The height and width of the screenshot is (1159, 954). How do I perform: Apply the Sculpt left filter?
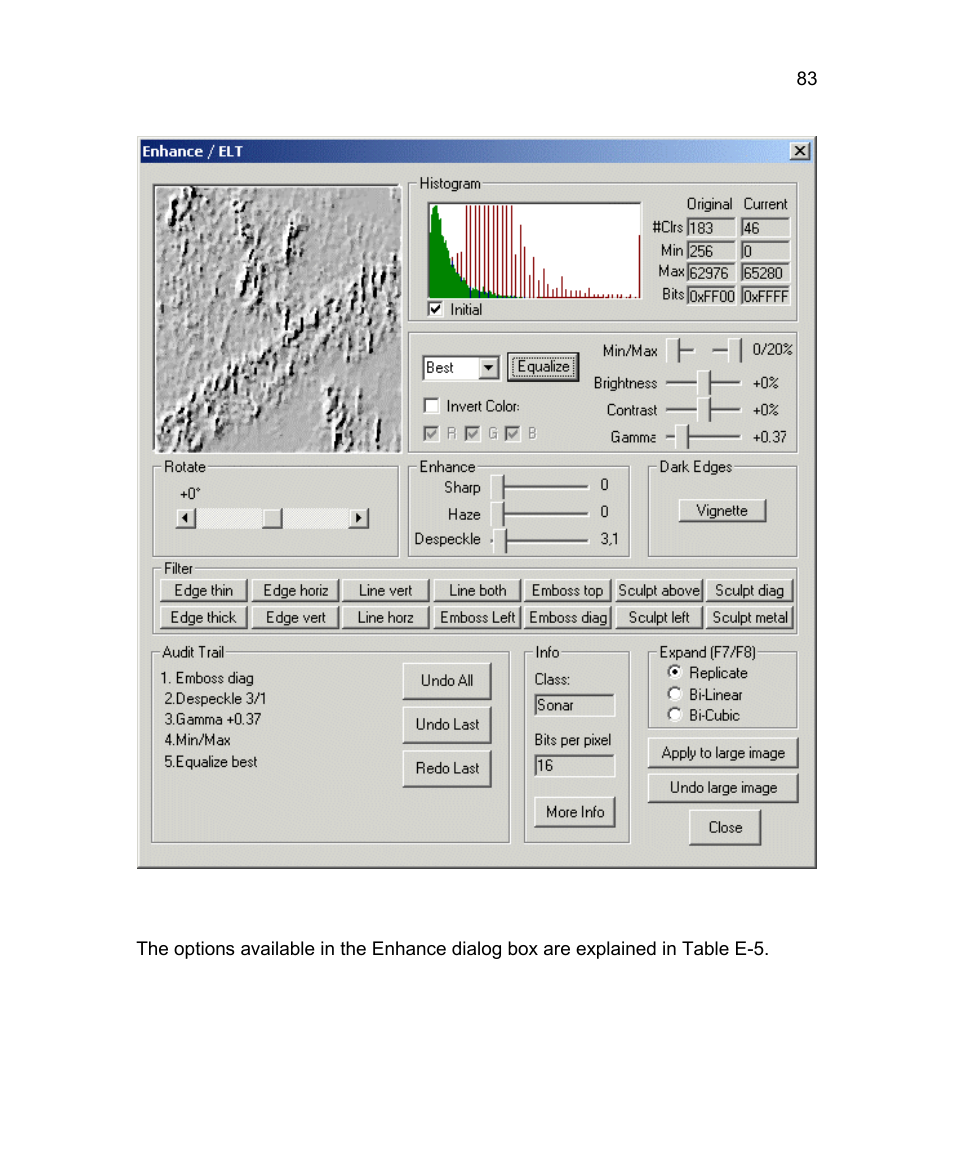(658, 617)
